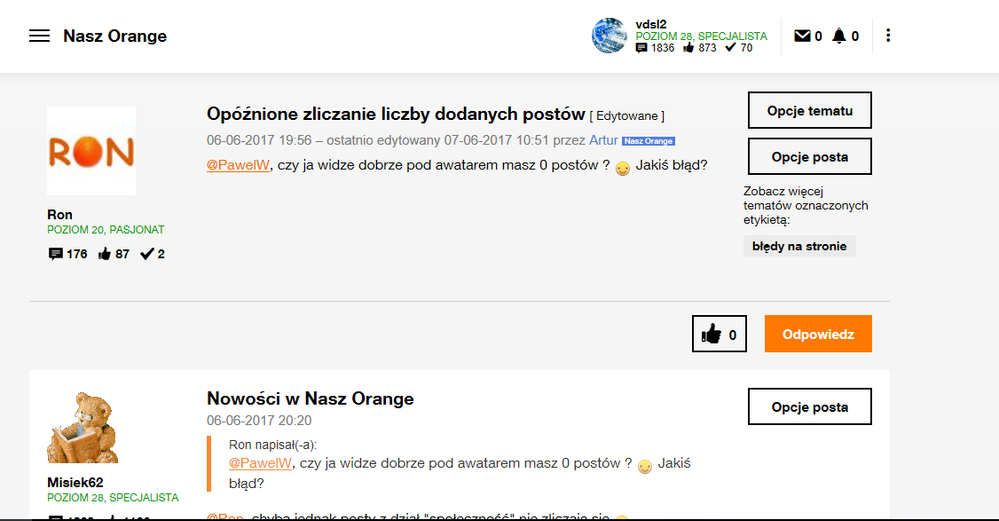The image size is (999, 521).
Task: Click the Ron napisał(-a): quote header
Action: (x=273, y=445)
